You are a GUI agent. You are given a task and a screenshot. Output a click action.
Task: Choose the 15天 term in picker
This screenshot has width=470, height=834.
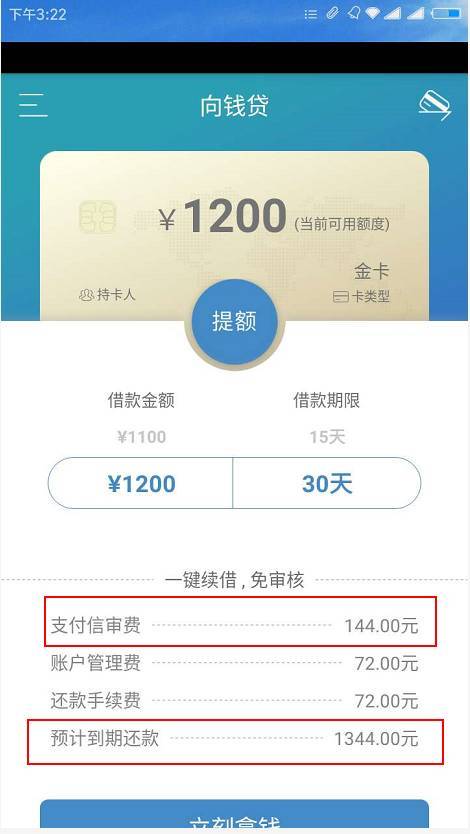point(327,437)
